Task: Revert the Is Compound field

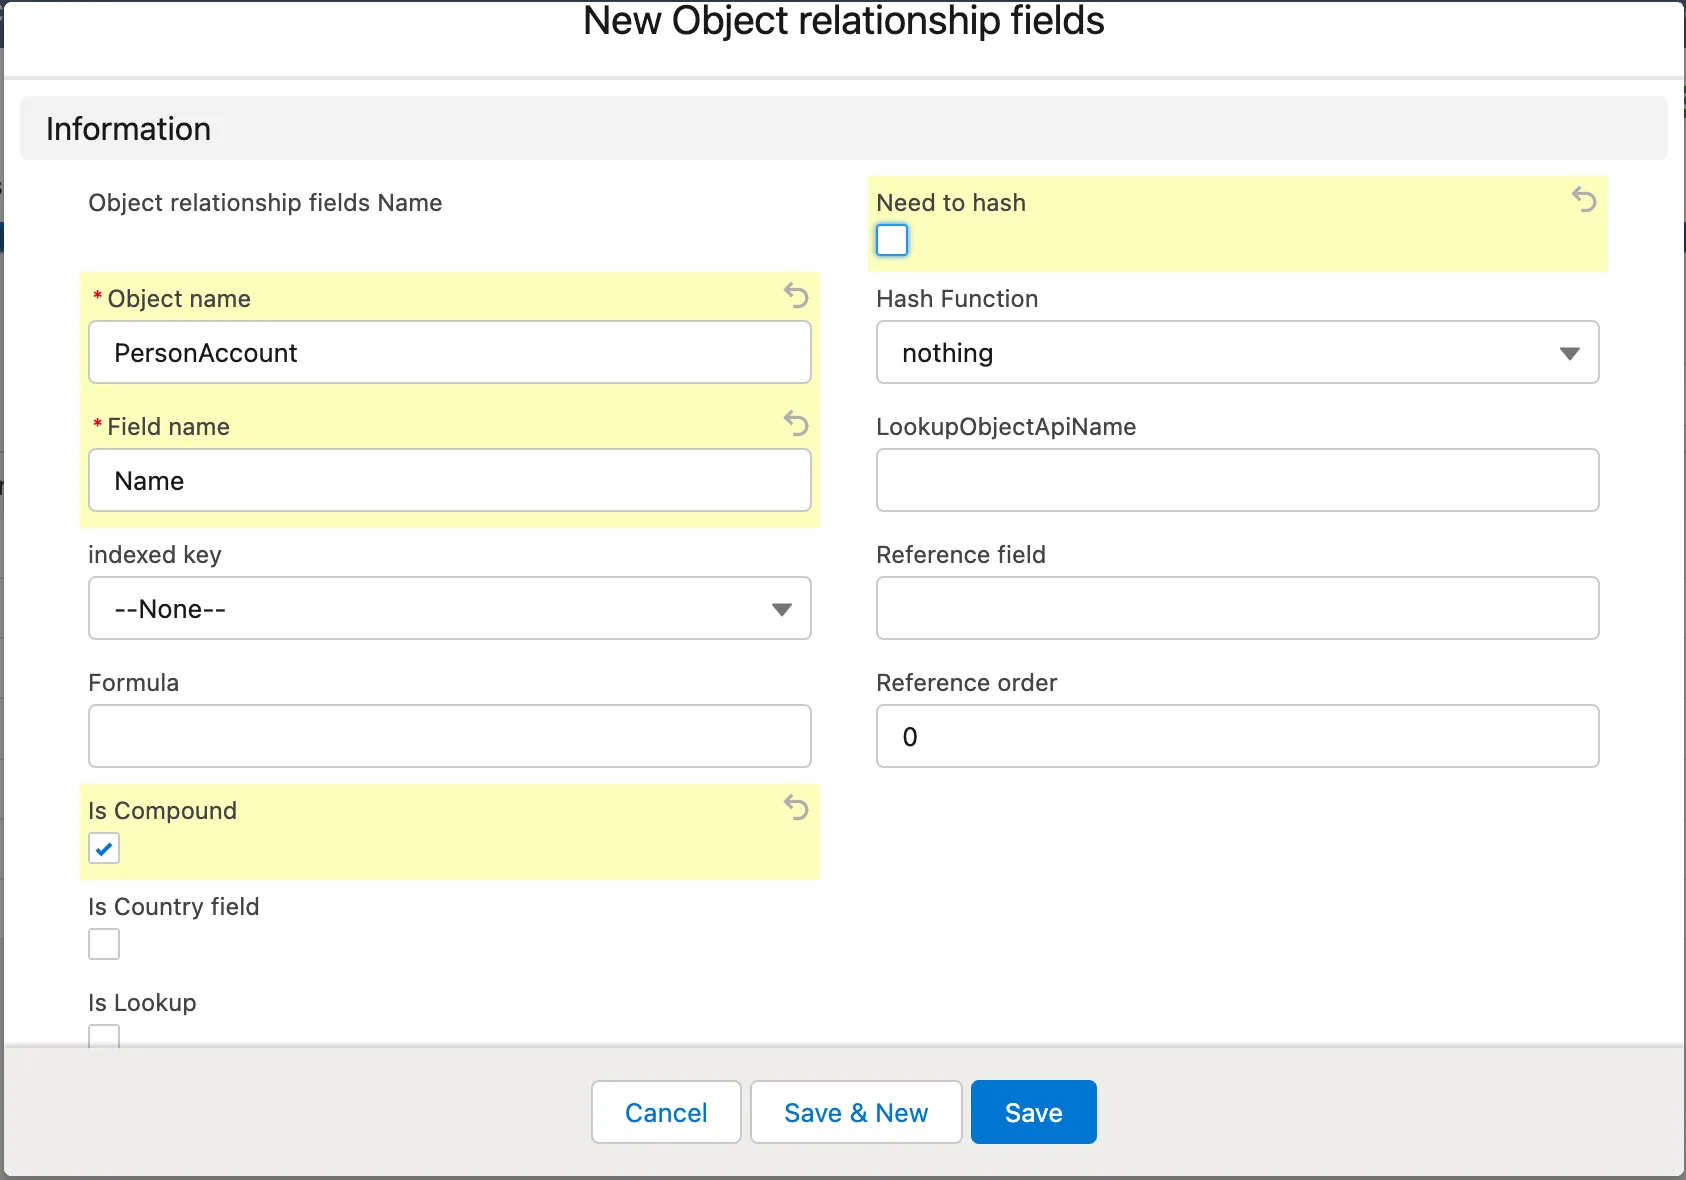Action: (x=795, y=808)
